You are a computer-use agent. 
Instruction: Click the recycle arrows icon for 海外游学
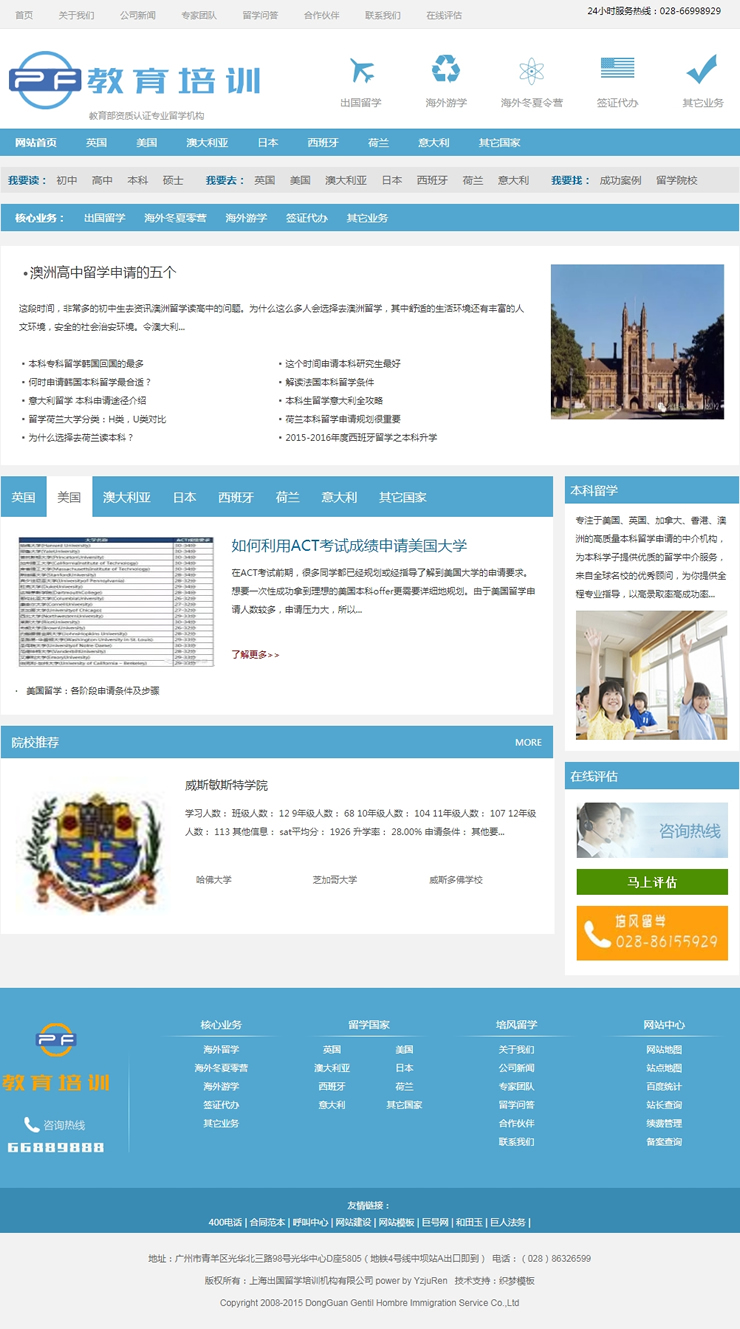pyautogui.click(x=446, y=69)
